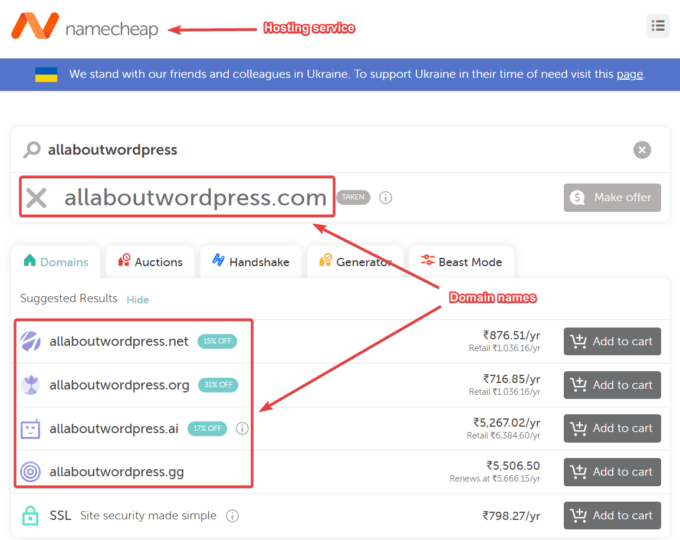The width and height of the screenshot is (680, 540).
Task: Click the X unavailable icon beside allaboutwordpress.com
Action: click(36, 198)
